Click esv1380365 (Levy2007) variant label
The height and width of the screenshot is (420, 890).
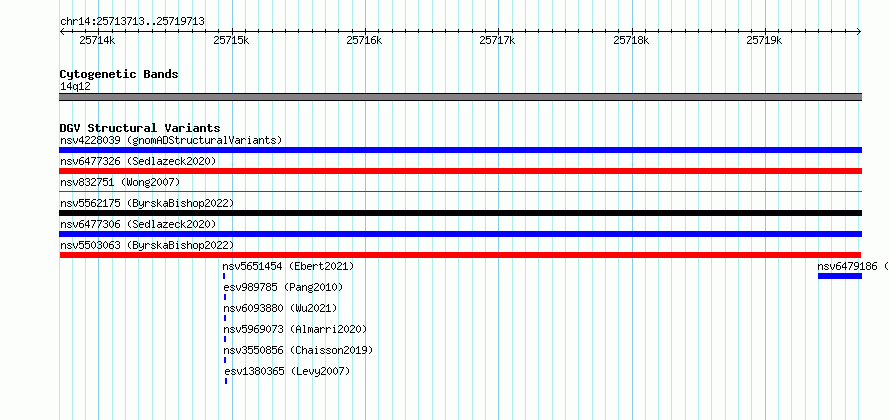[287, 371]
